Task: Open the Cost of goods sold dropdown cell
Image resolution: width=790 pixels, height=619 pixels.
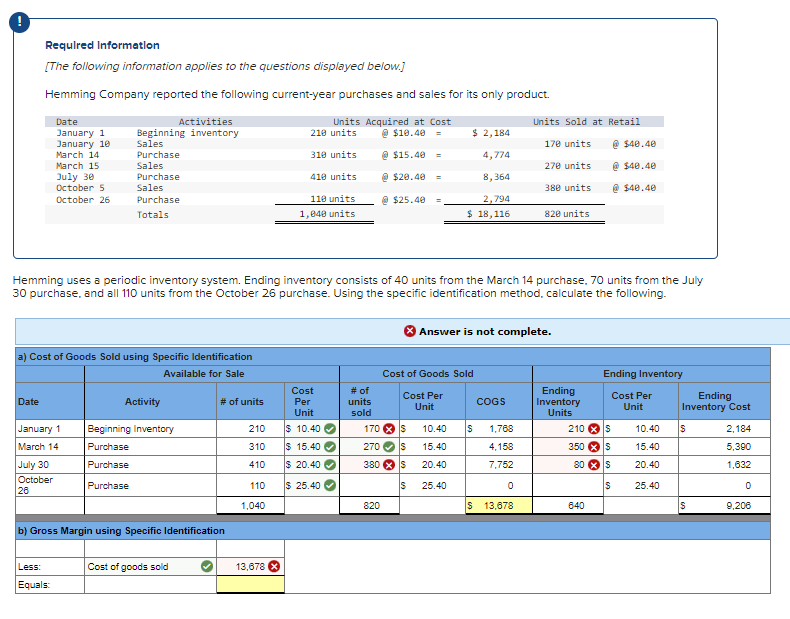Action: (x=150, y=567)
